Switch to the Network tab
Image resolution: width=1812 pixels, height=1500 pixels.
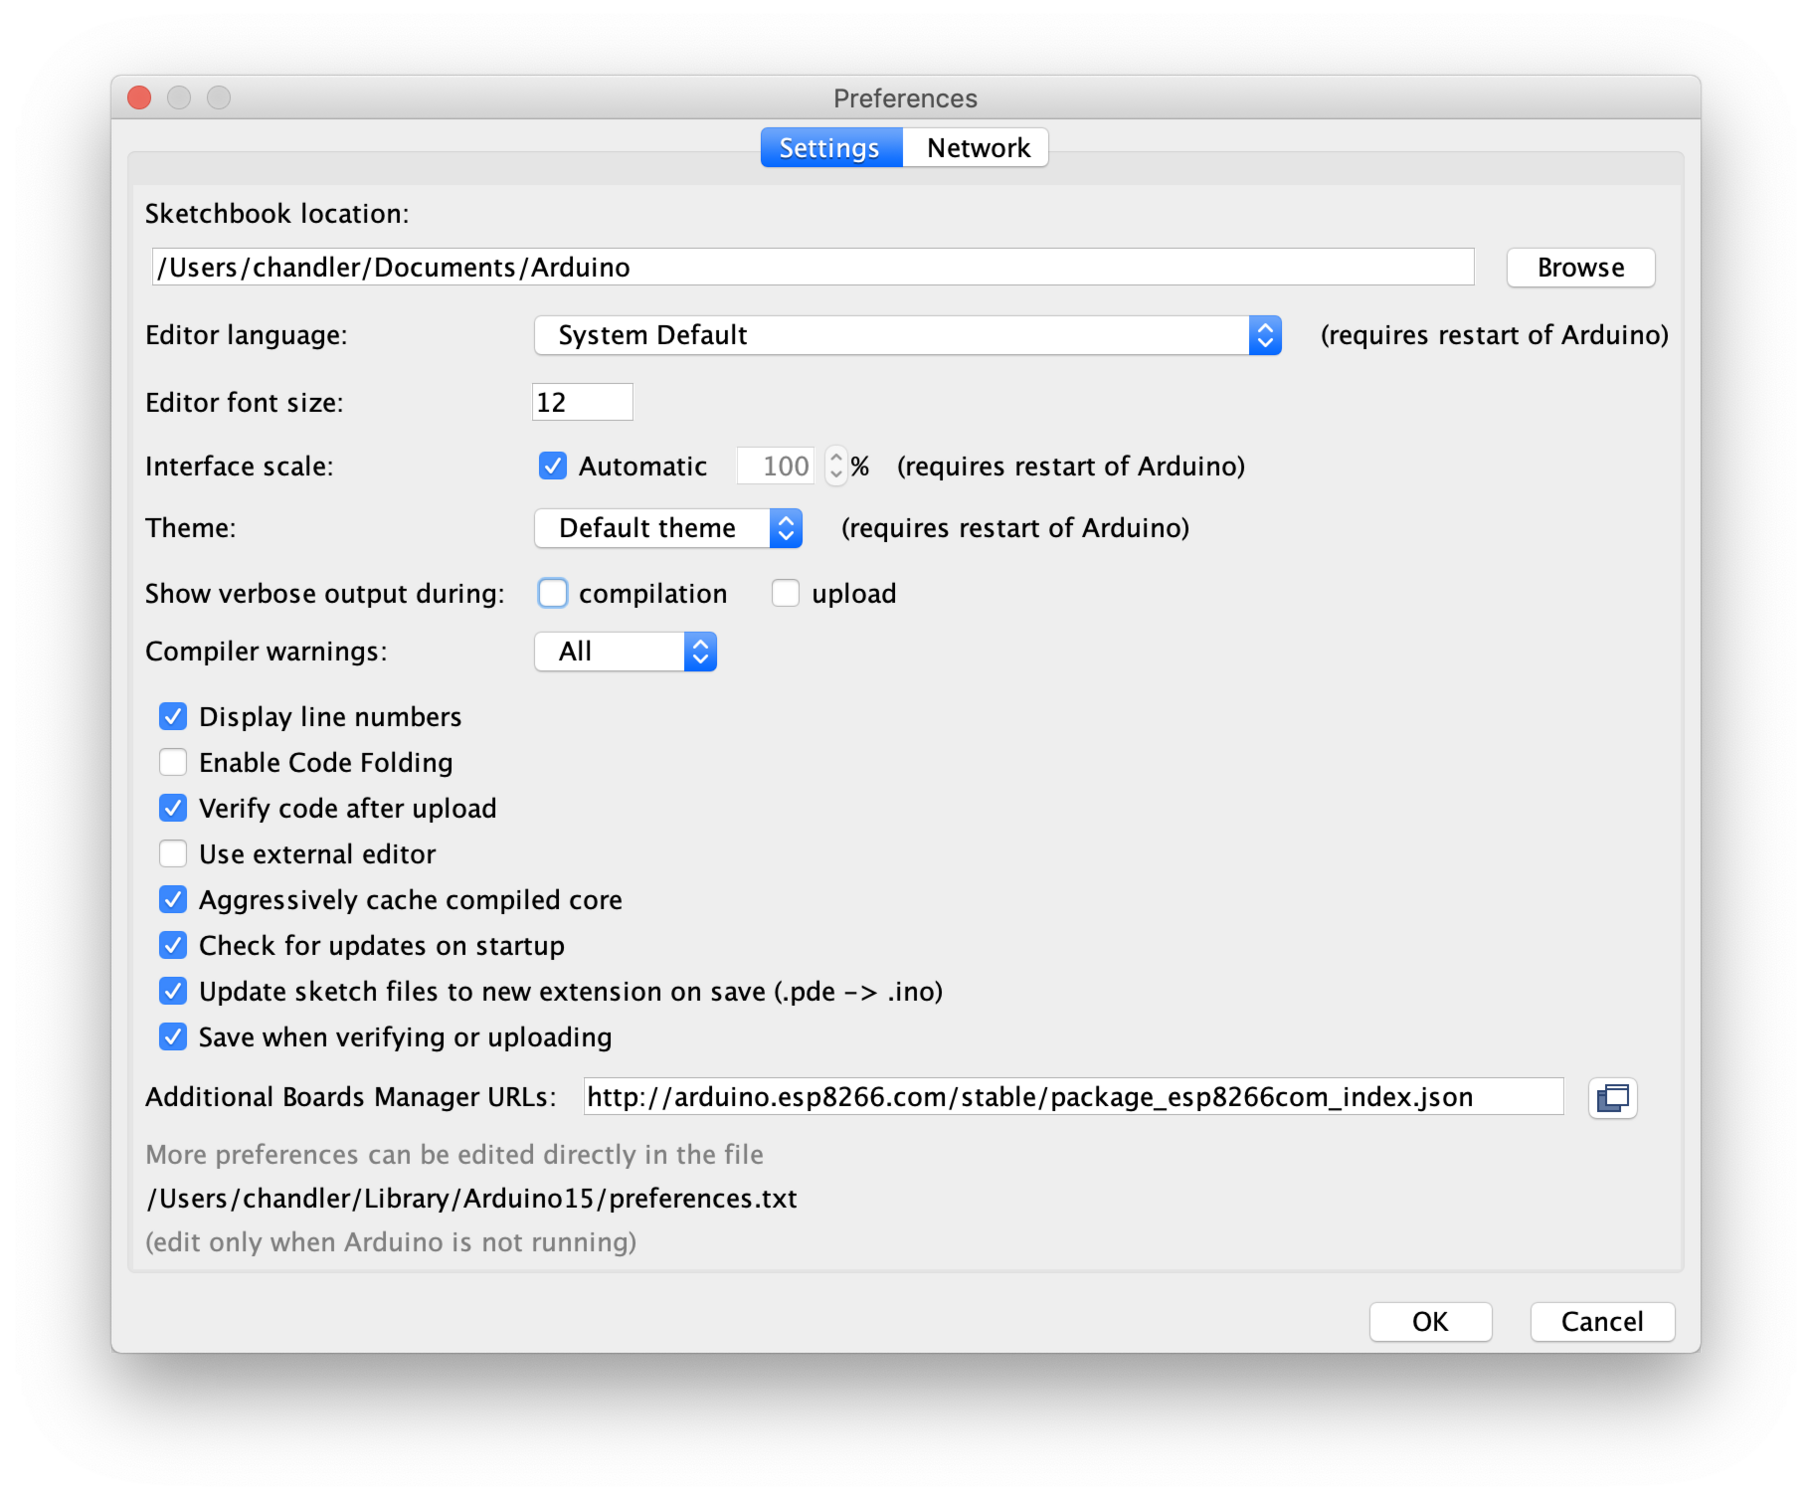[x=977, y=147]
